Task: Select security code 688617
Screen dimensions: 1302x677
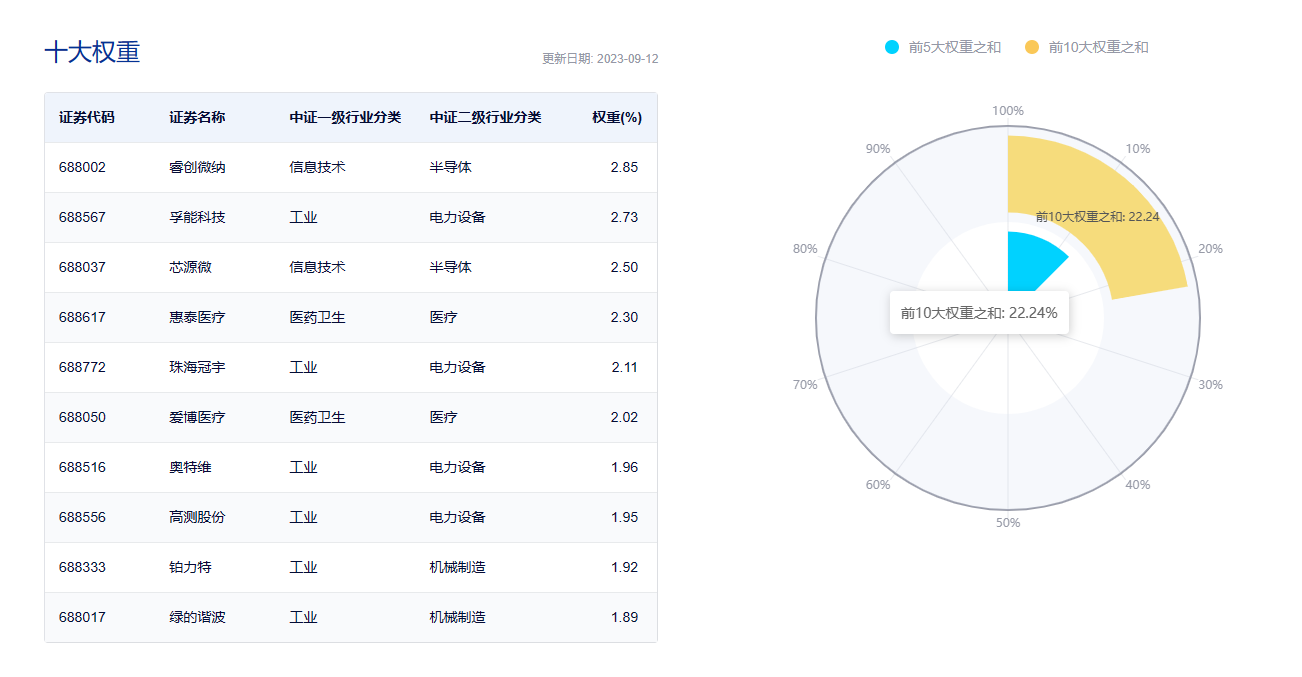Action: [x=82, y=317]
